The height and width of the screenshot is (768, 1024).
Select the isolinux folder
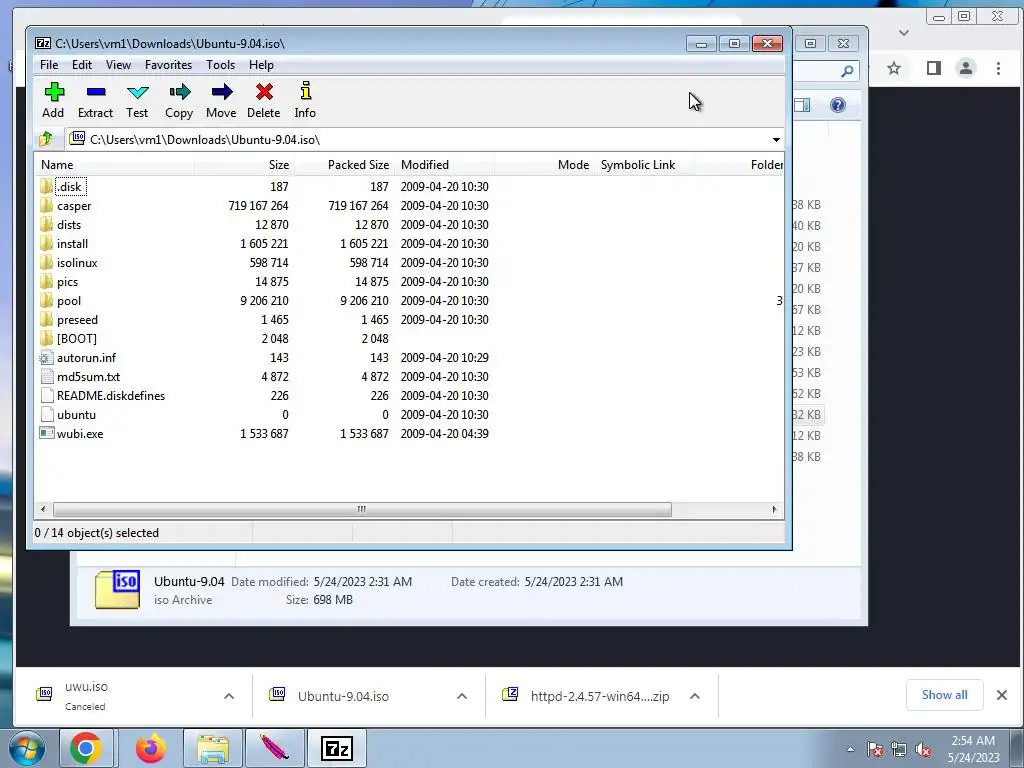pos(76,263)
